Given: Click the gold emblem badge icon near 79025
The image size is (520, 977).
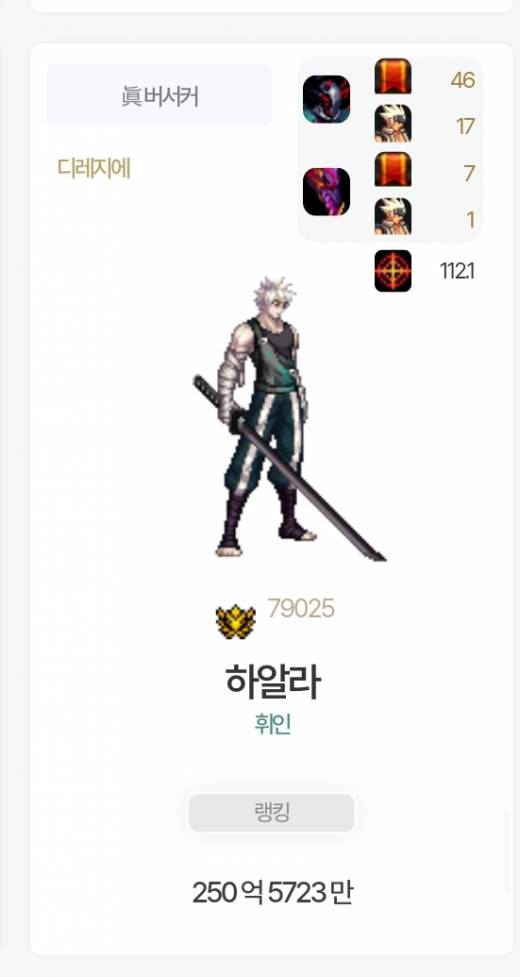Looking at the screenshot, I should pos(235,621).
